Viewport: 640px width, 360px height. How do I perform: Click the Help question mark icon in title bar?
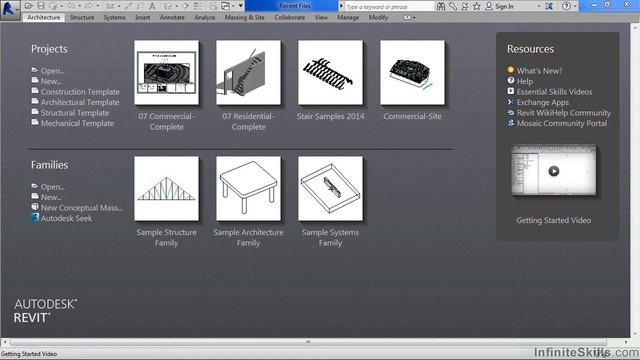pyautogui.click(x=566, y=6)
